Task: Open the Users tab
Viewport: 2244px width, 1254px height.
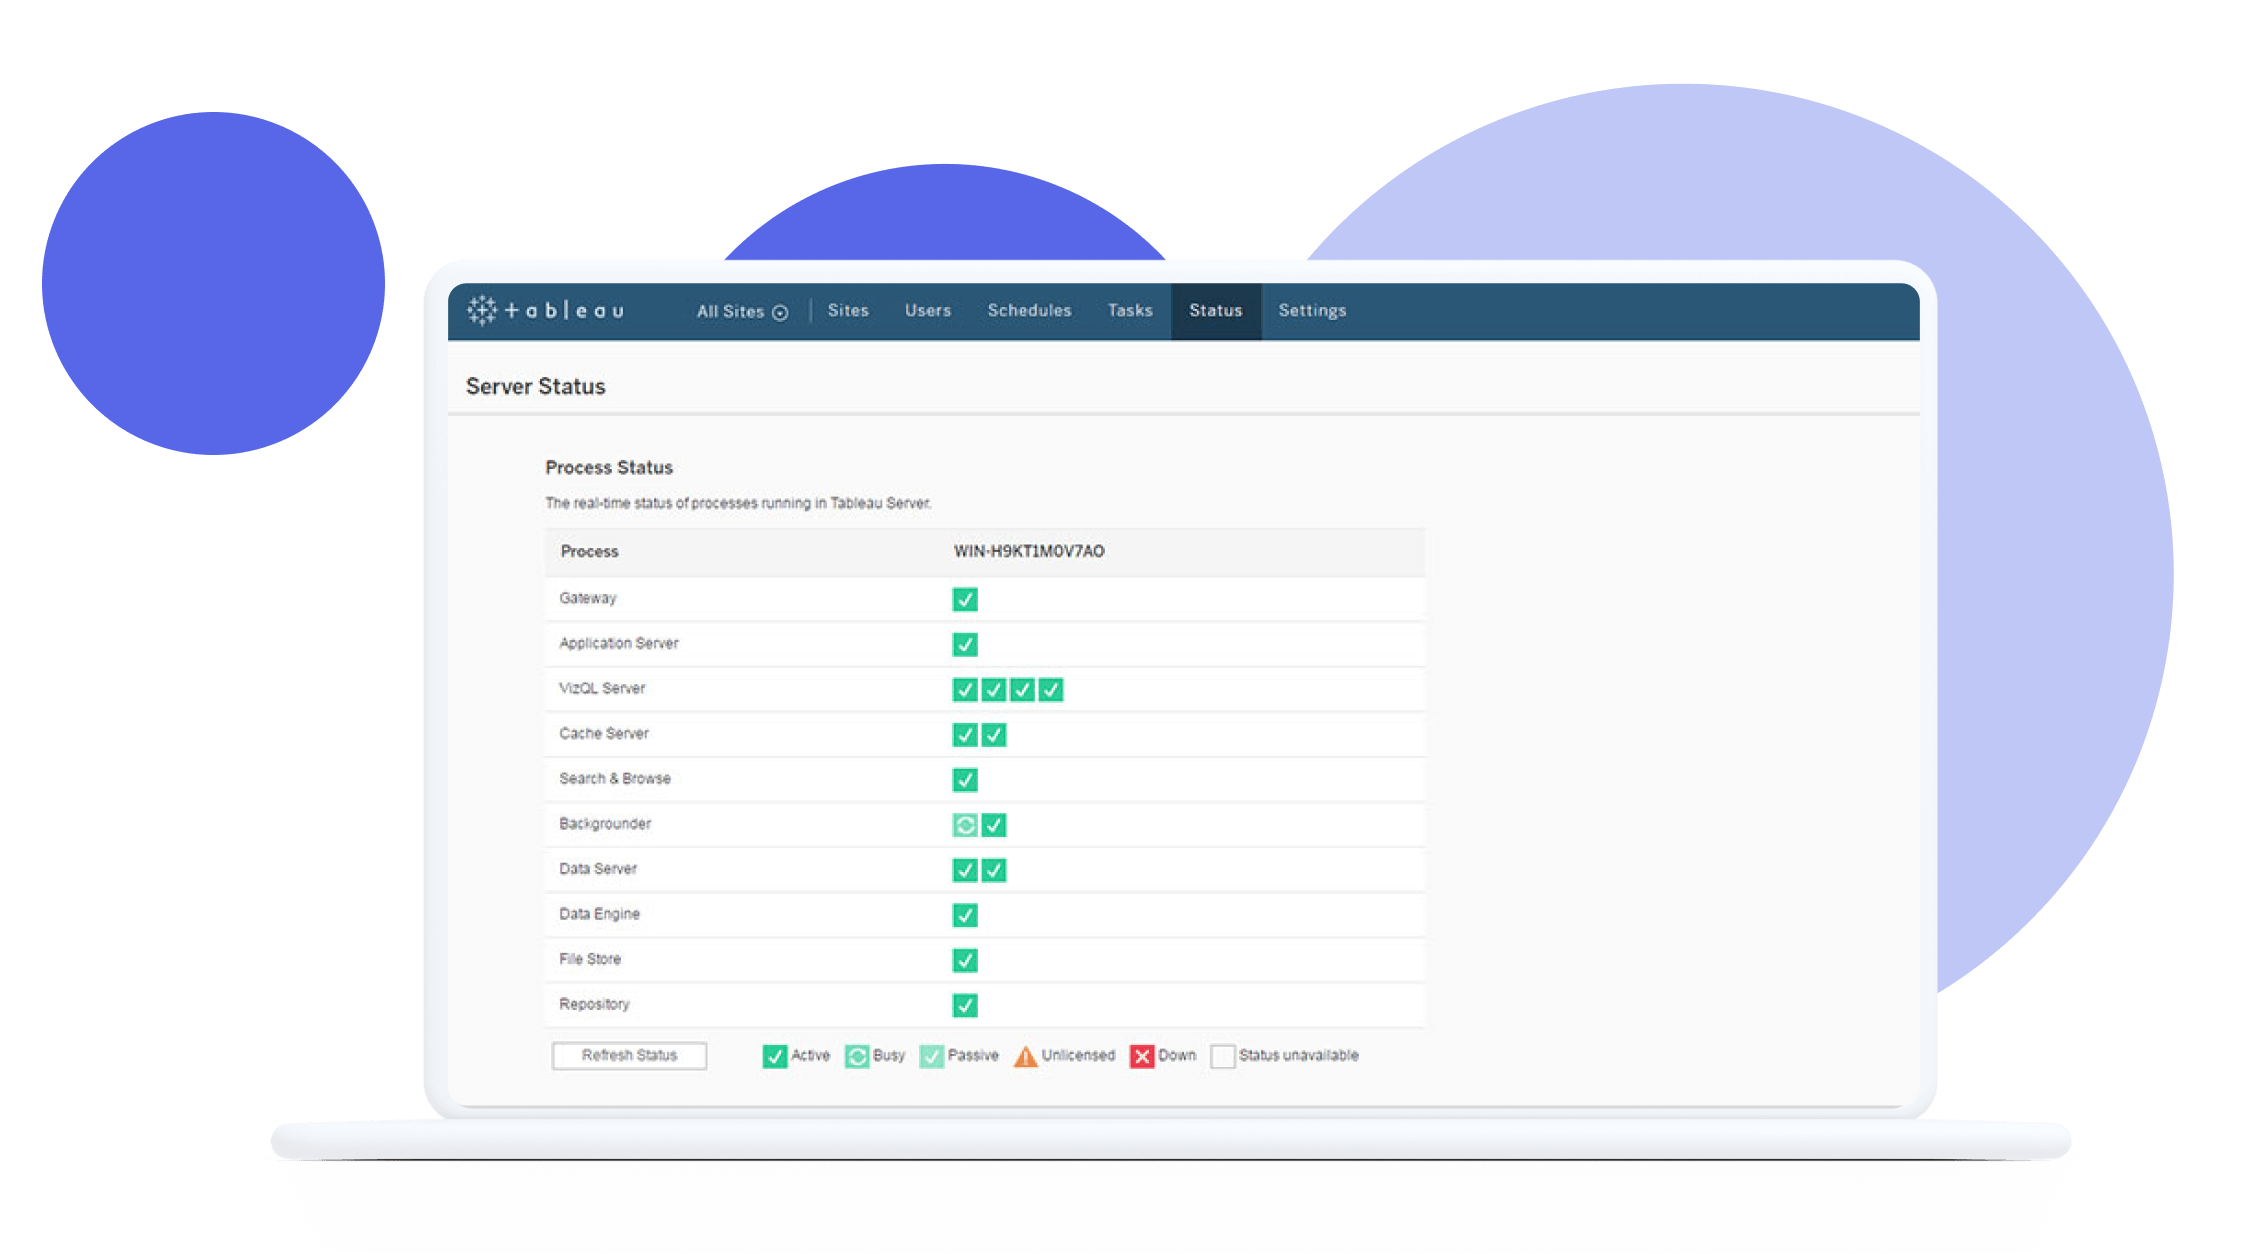Action: click(x=928, y=311)
